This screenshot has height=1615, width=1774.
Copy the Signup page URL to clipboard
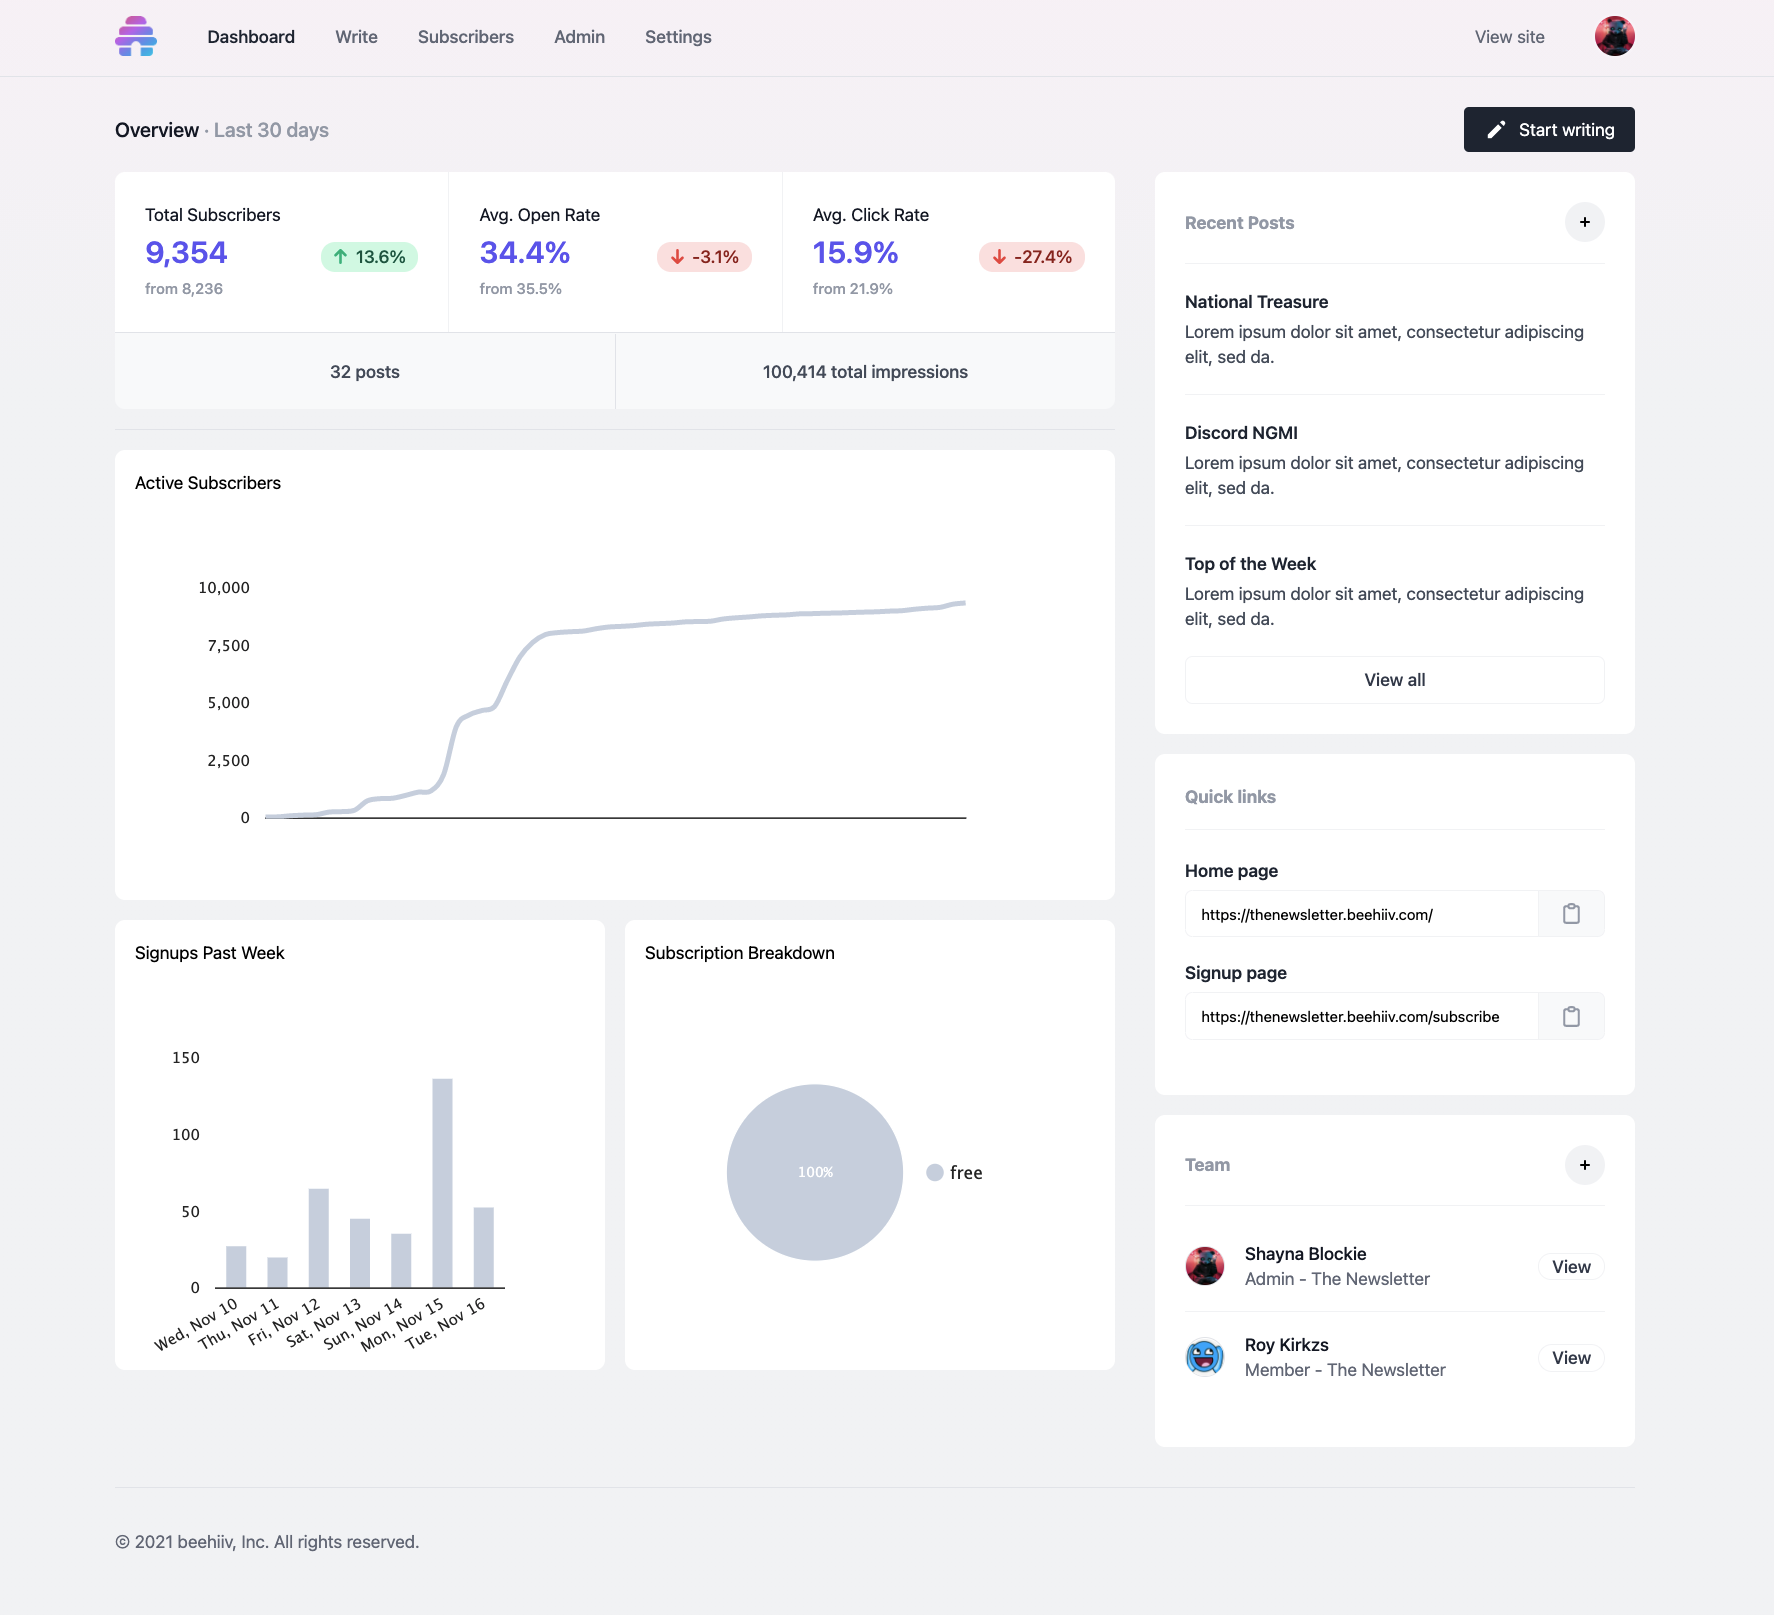pyautogui.click(x=1571, y=1016)
